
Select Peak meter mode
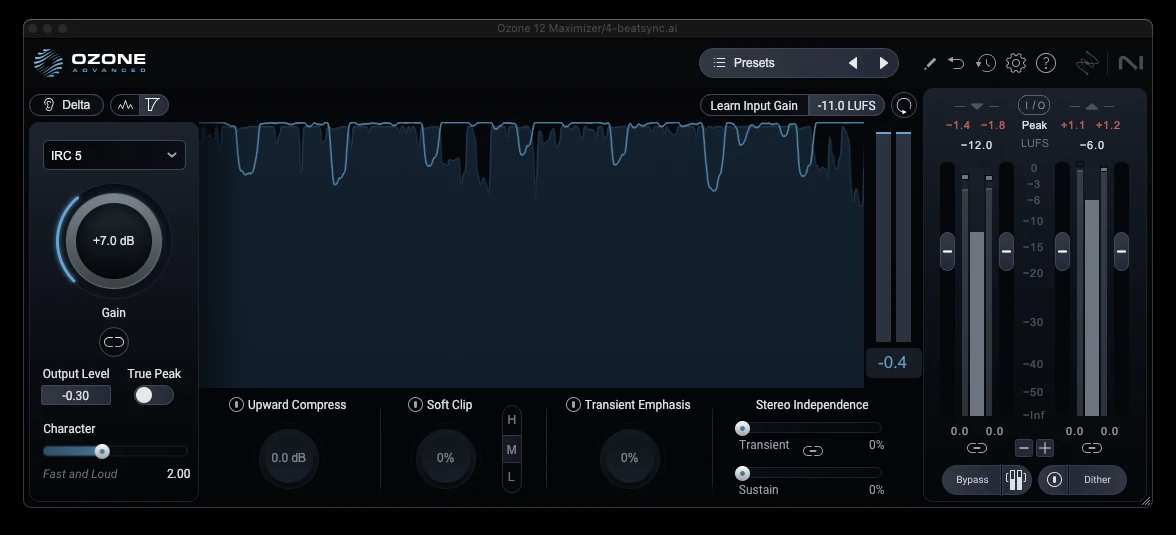1034,125
